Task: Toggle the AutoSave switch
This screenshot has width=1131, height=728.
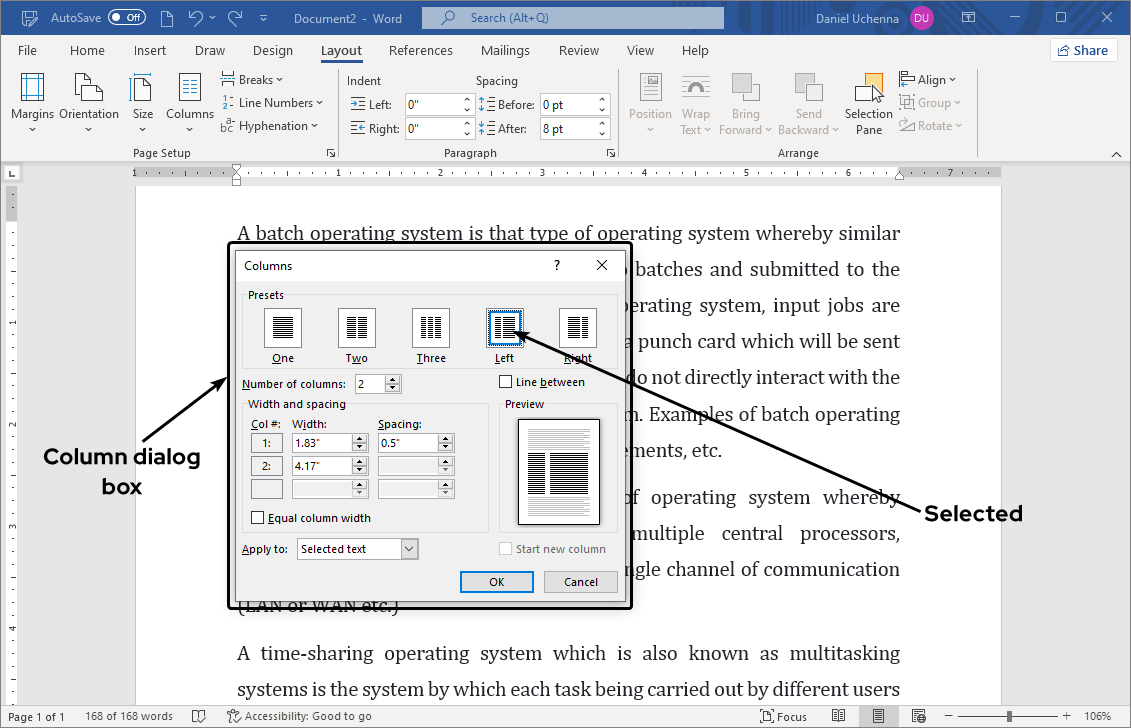Action: click(126, 18)
